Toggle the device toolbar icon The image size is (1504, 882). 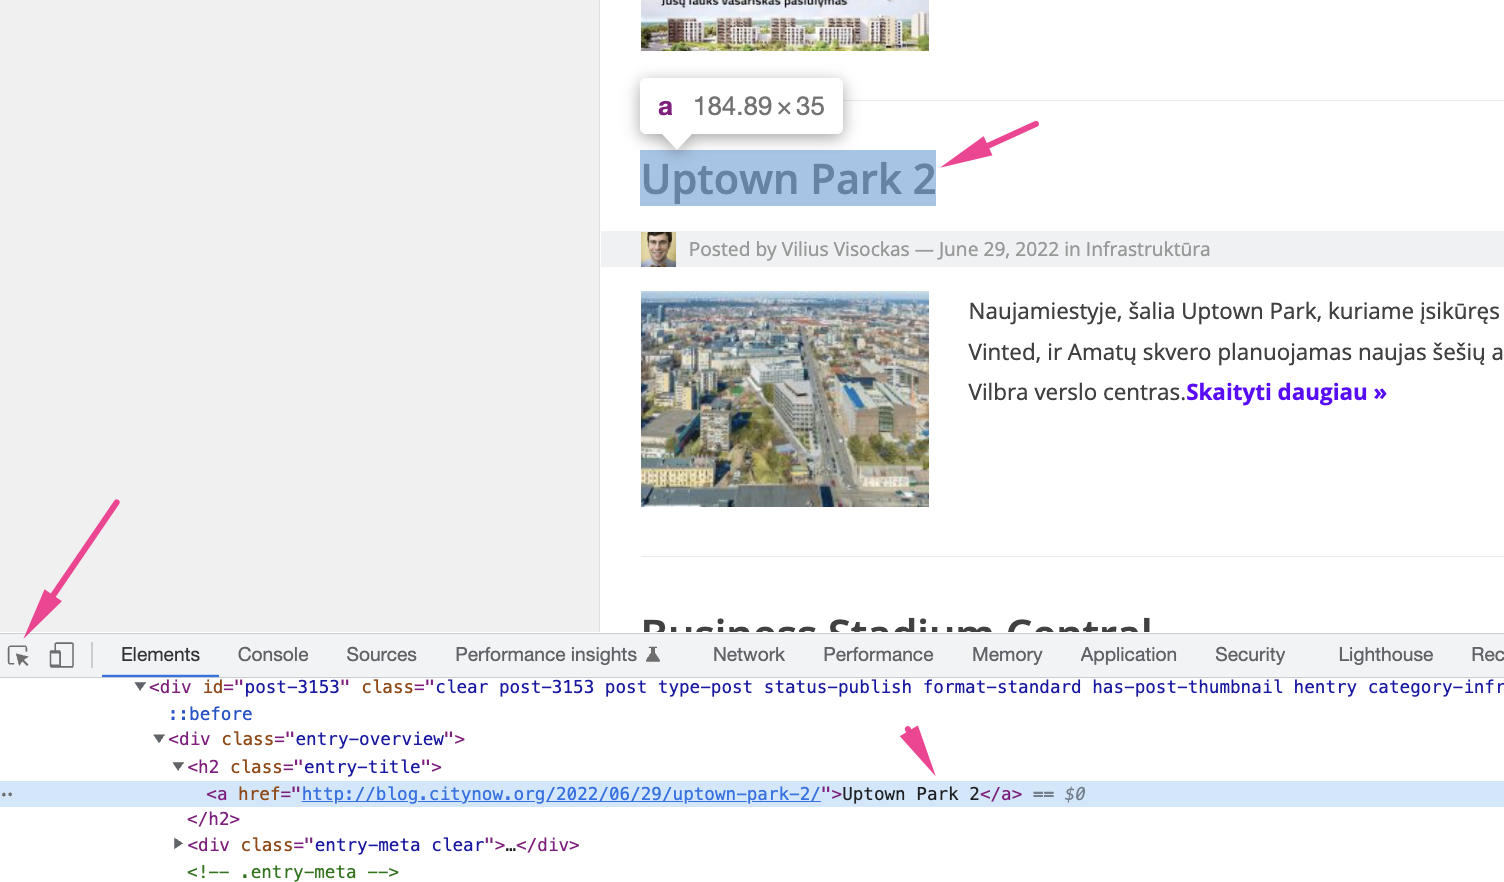tap(61, 656)
